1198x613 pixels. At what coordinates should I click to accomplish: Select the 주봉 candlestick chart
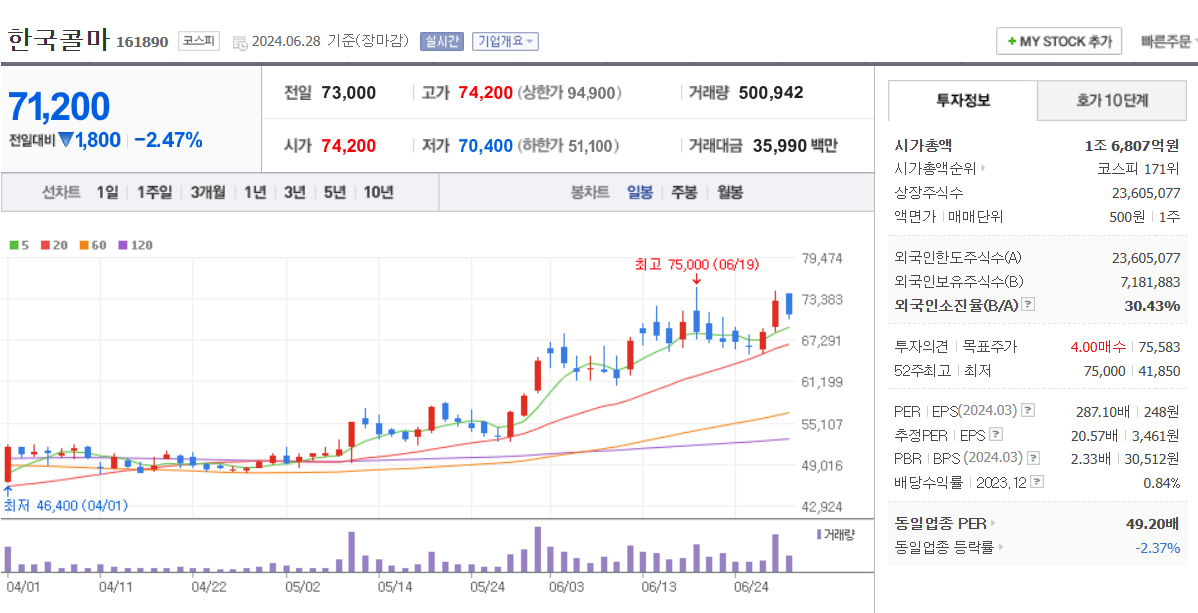click(x=685, y=193)
